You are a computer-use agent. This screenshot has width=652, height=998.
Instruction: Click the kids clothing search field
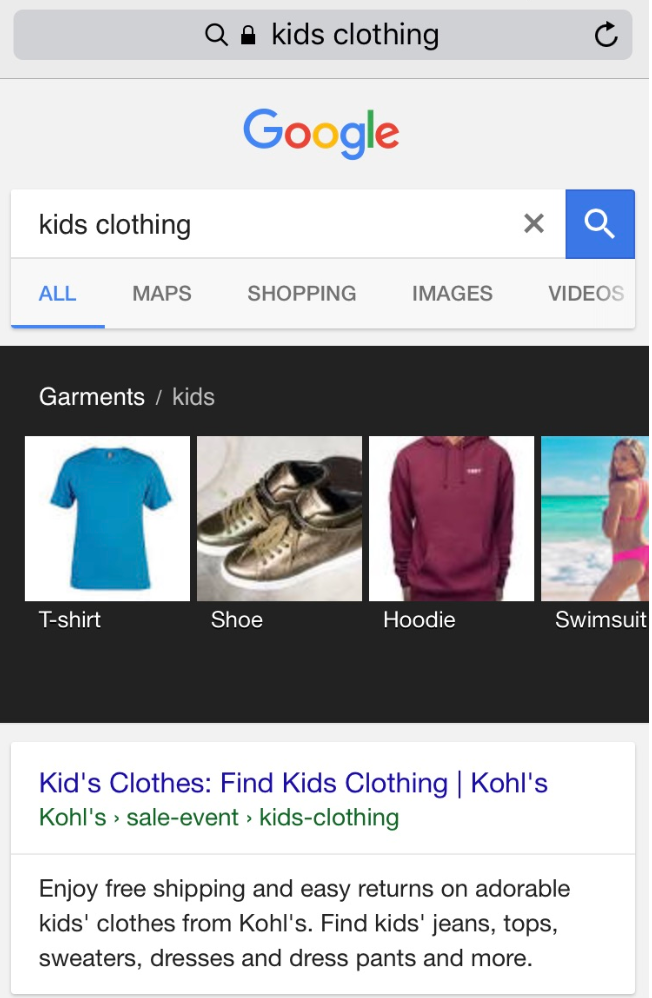288,224
